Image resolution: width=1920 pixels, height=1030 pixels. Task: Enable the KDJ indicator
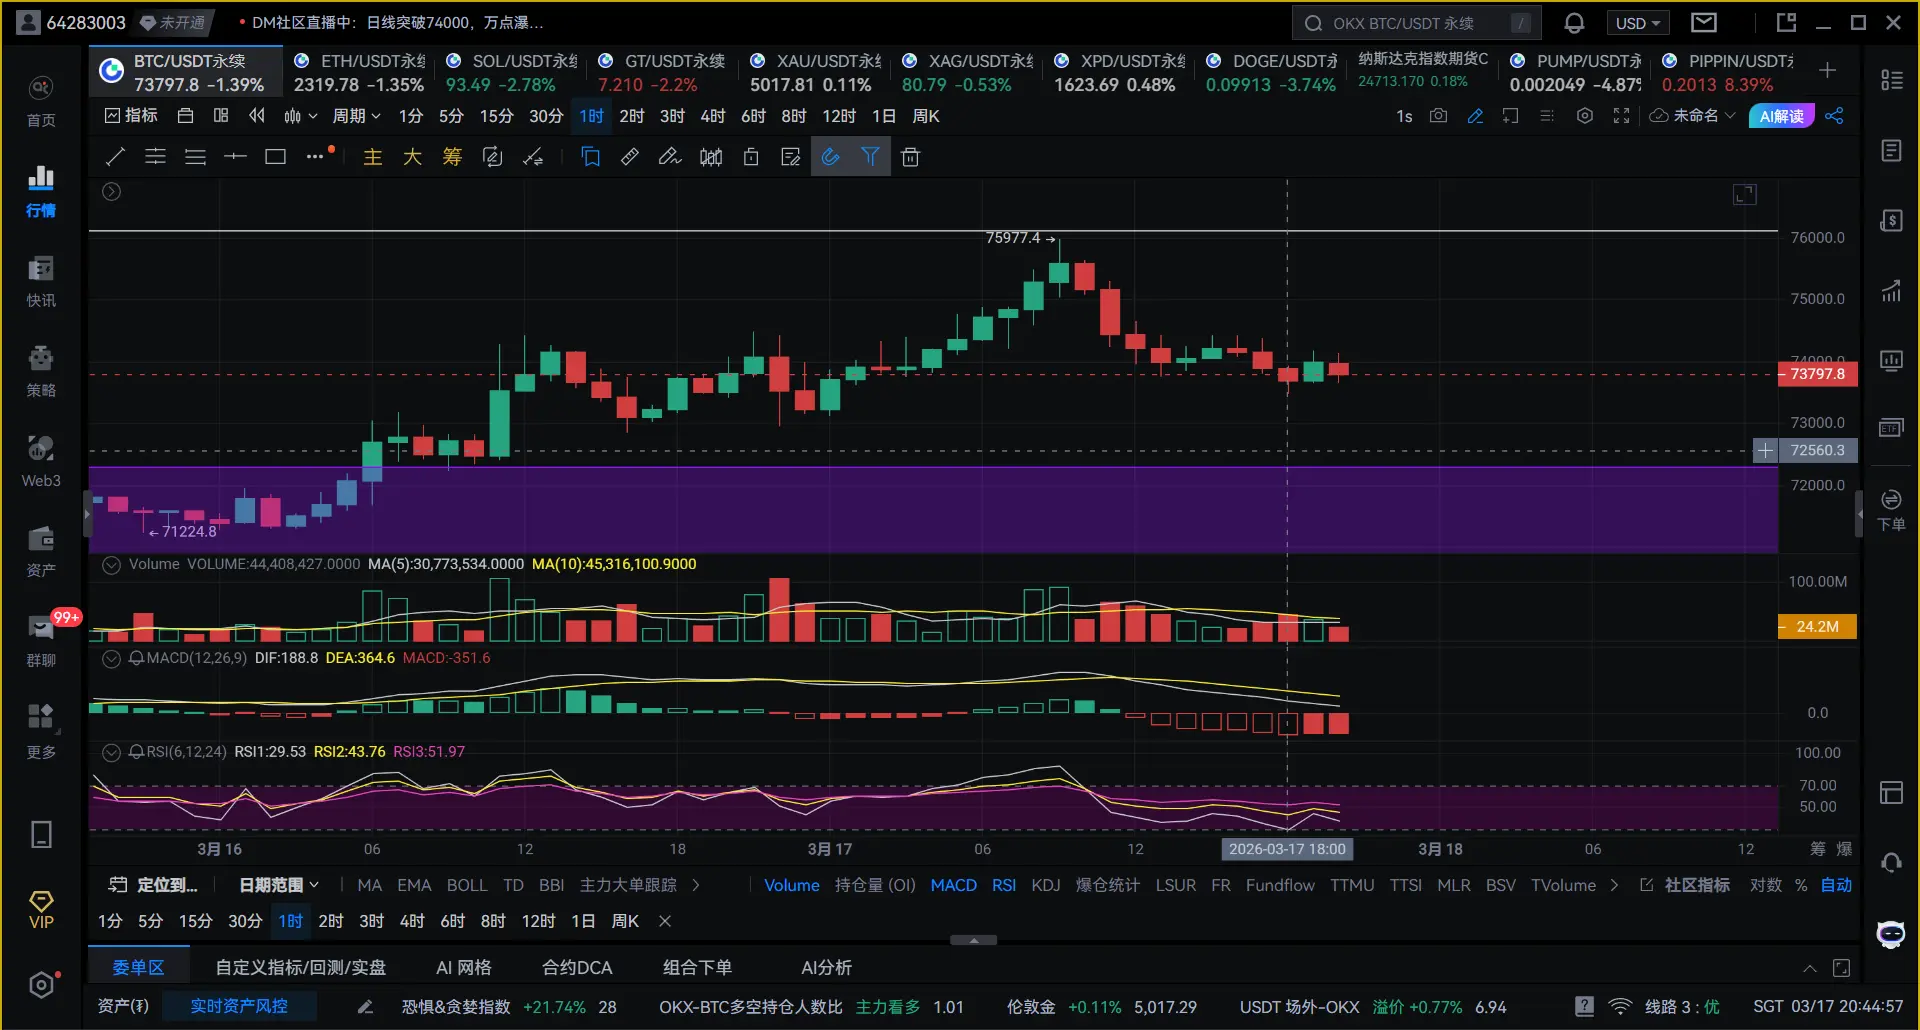(x=1045, y=885)
